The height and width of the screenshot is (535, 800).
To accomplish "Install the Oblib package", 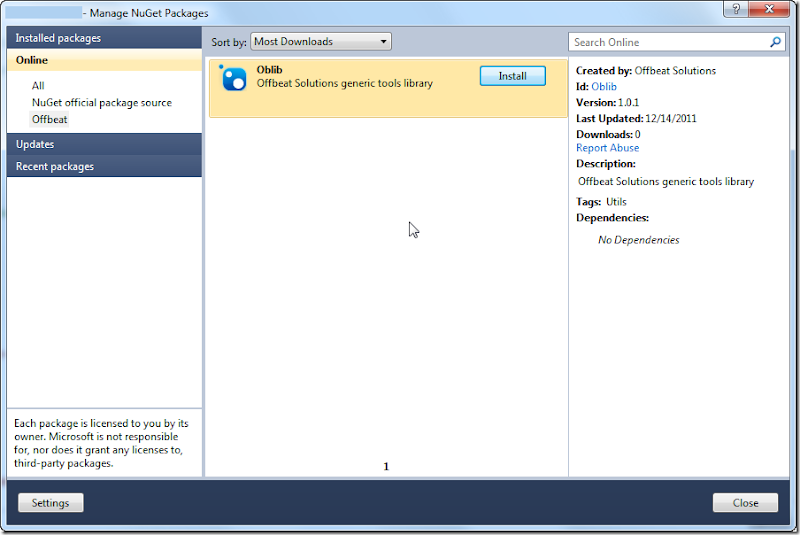I will (512, 76).
